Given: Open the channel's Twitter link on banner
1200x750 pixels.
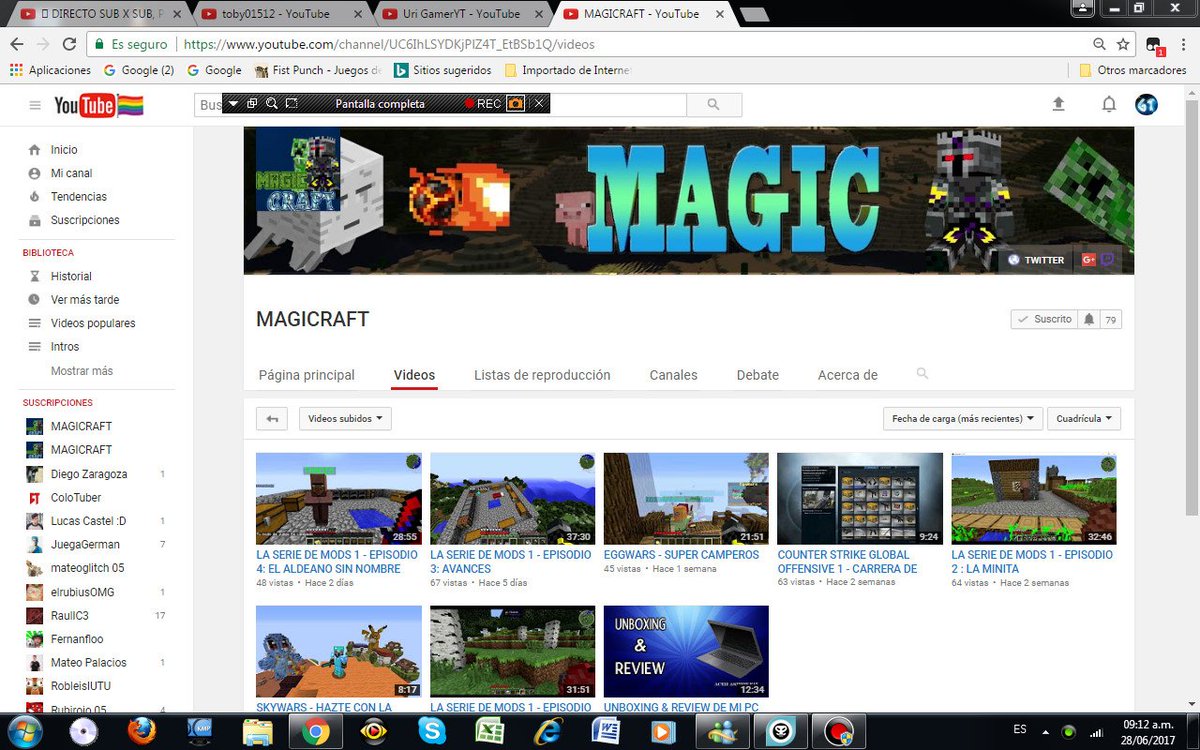Looking at the screenshot, I should (x=1036, y=260).
